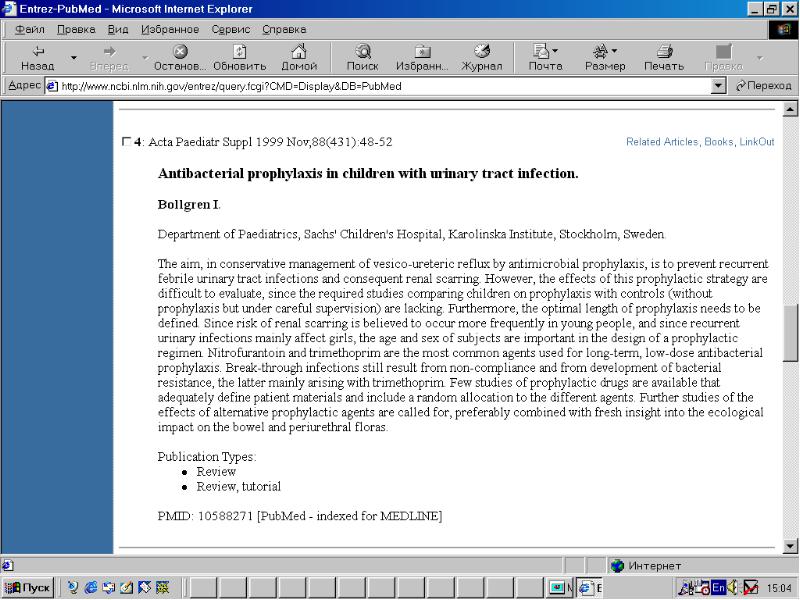Stop page loading with Останов button

tap(180, 58)
